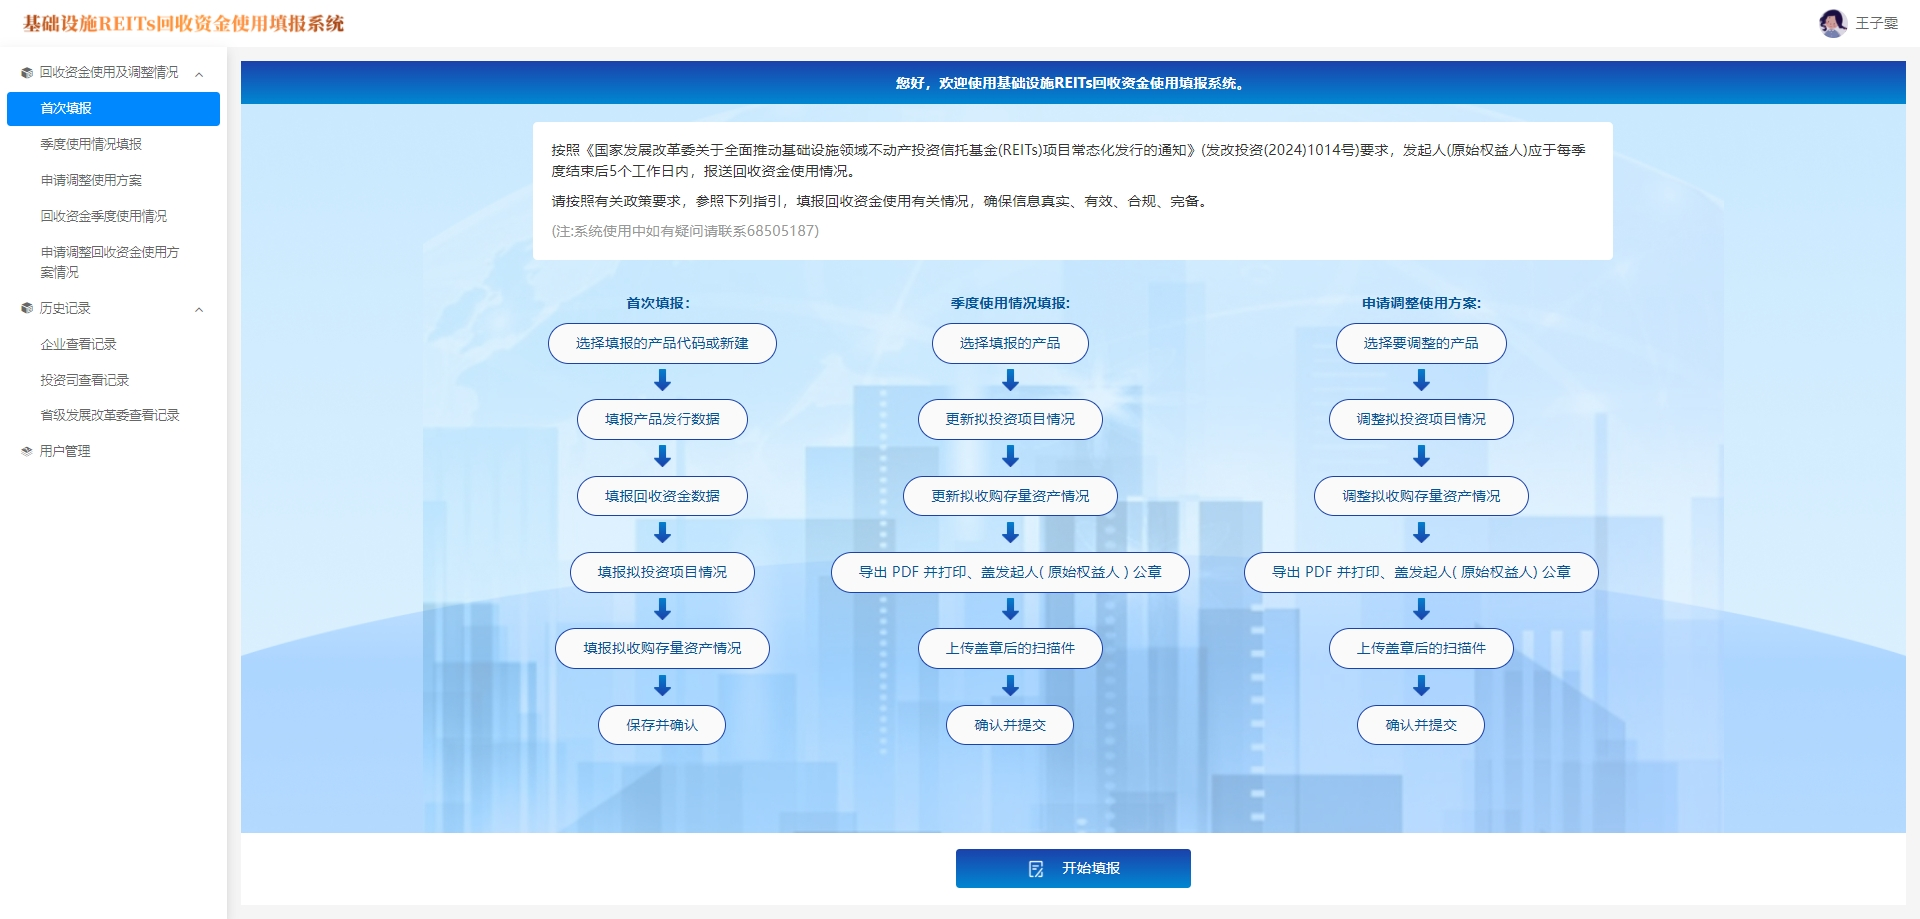Image resolution: width=1920 pixels, height=919 pixels.
Task: Click 保存并确认 step
Action: 662,725
